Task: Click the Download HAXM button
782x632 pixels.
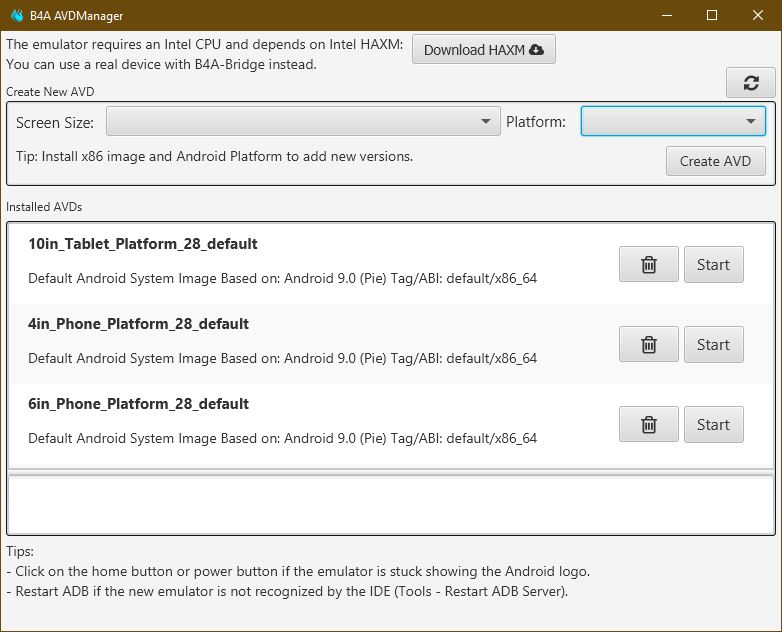Action: pyautogui.click(x=483, y=50)
